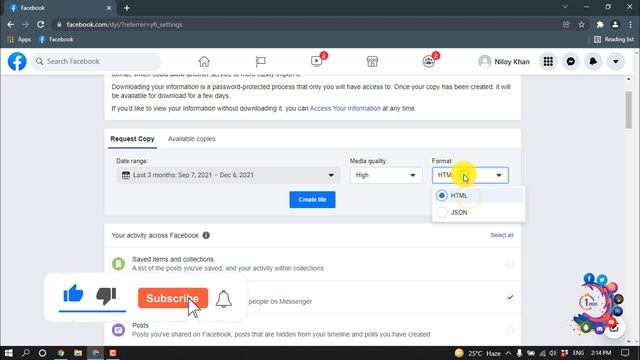Image resolution: width=640 pixels, height=360 pixels.
Task: Reload the page
Action: pos(40,24)
